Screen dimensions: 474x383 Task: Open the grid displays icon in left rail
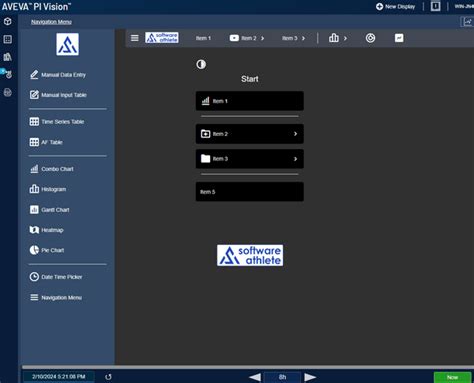click(x=8, y=39)
